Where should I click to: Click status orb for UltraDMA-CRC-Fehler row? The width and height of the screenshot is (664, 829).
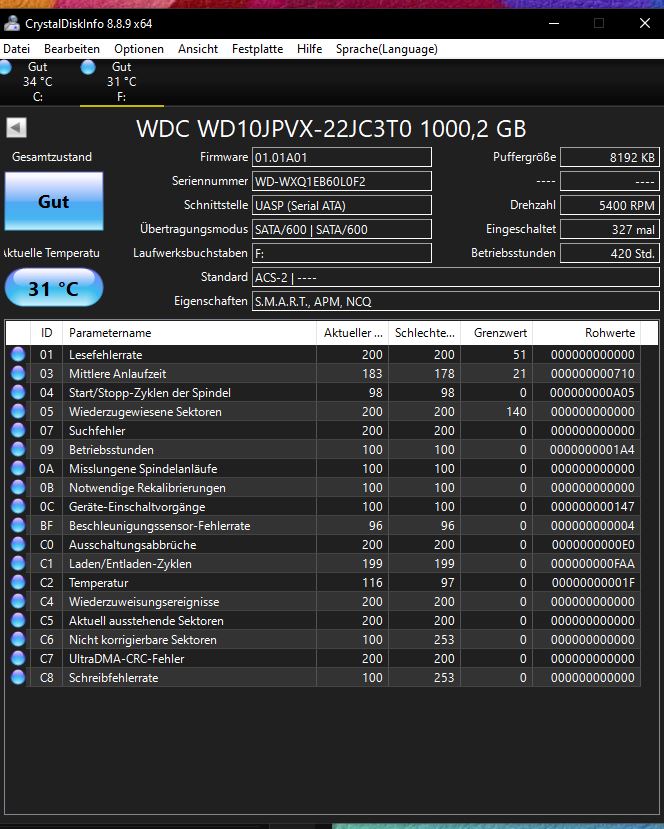[x=18, y=659]
